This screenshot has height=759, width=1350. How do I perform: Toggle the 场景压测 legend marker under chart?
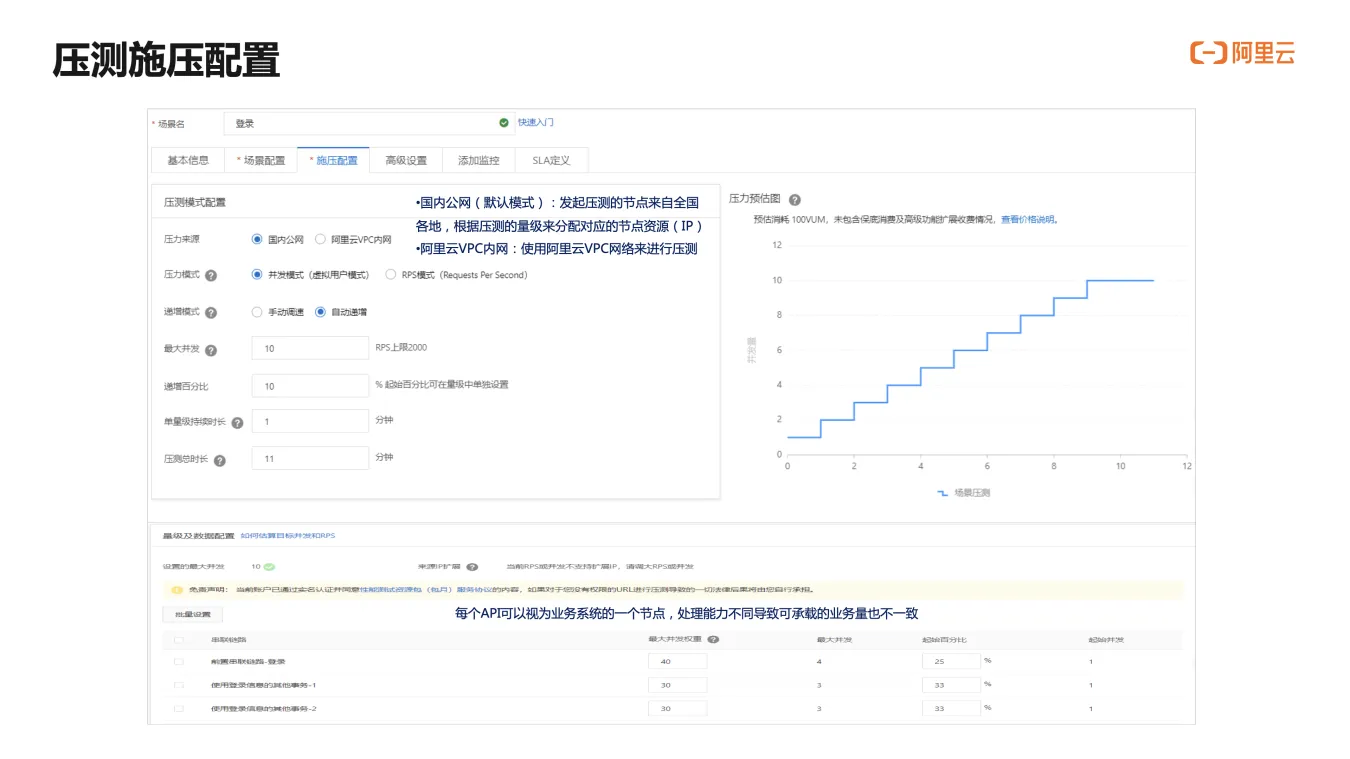point(942,493)
